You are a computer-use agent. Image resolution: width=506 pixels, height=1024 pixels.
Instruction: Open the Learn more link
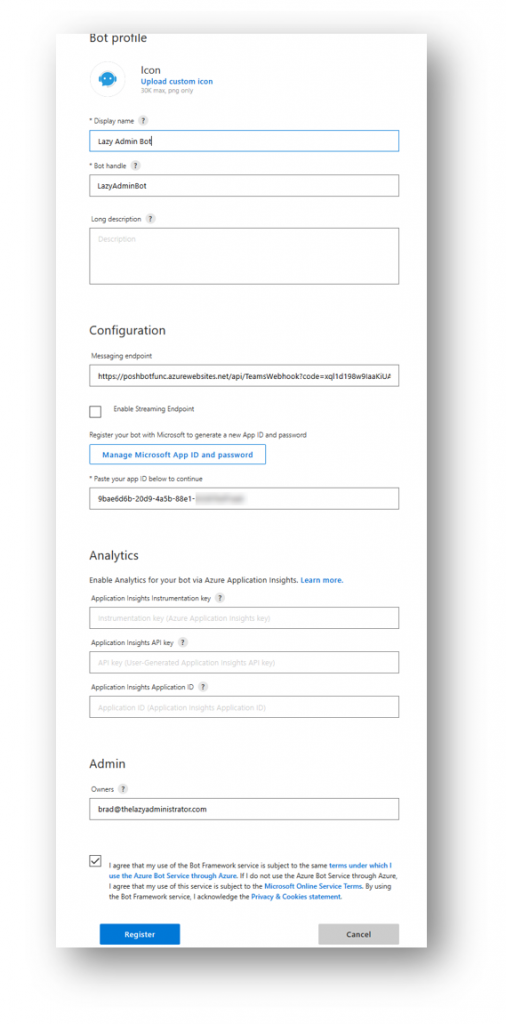click(x=322, y=580)
